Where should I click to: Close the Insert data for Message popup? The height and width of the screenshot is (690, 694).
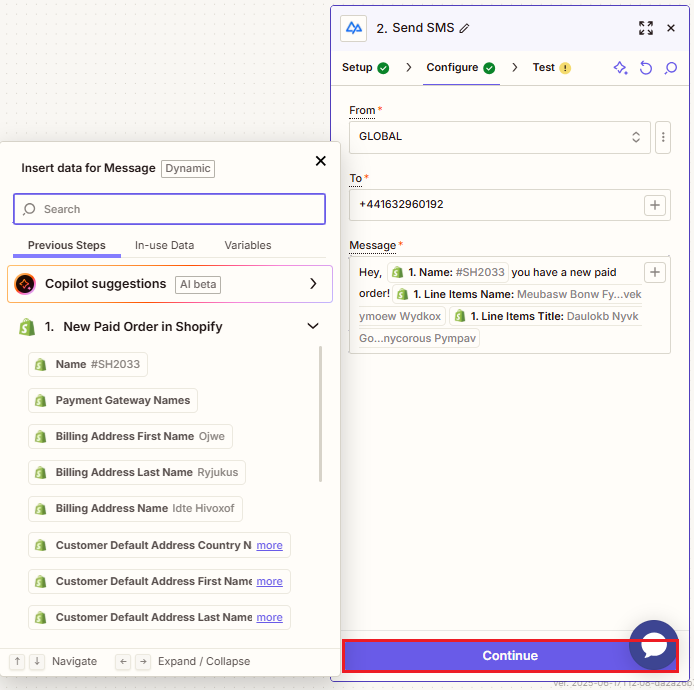(x=320, y=161)
